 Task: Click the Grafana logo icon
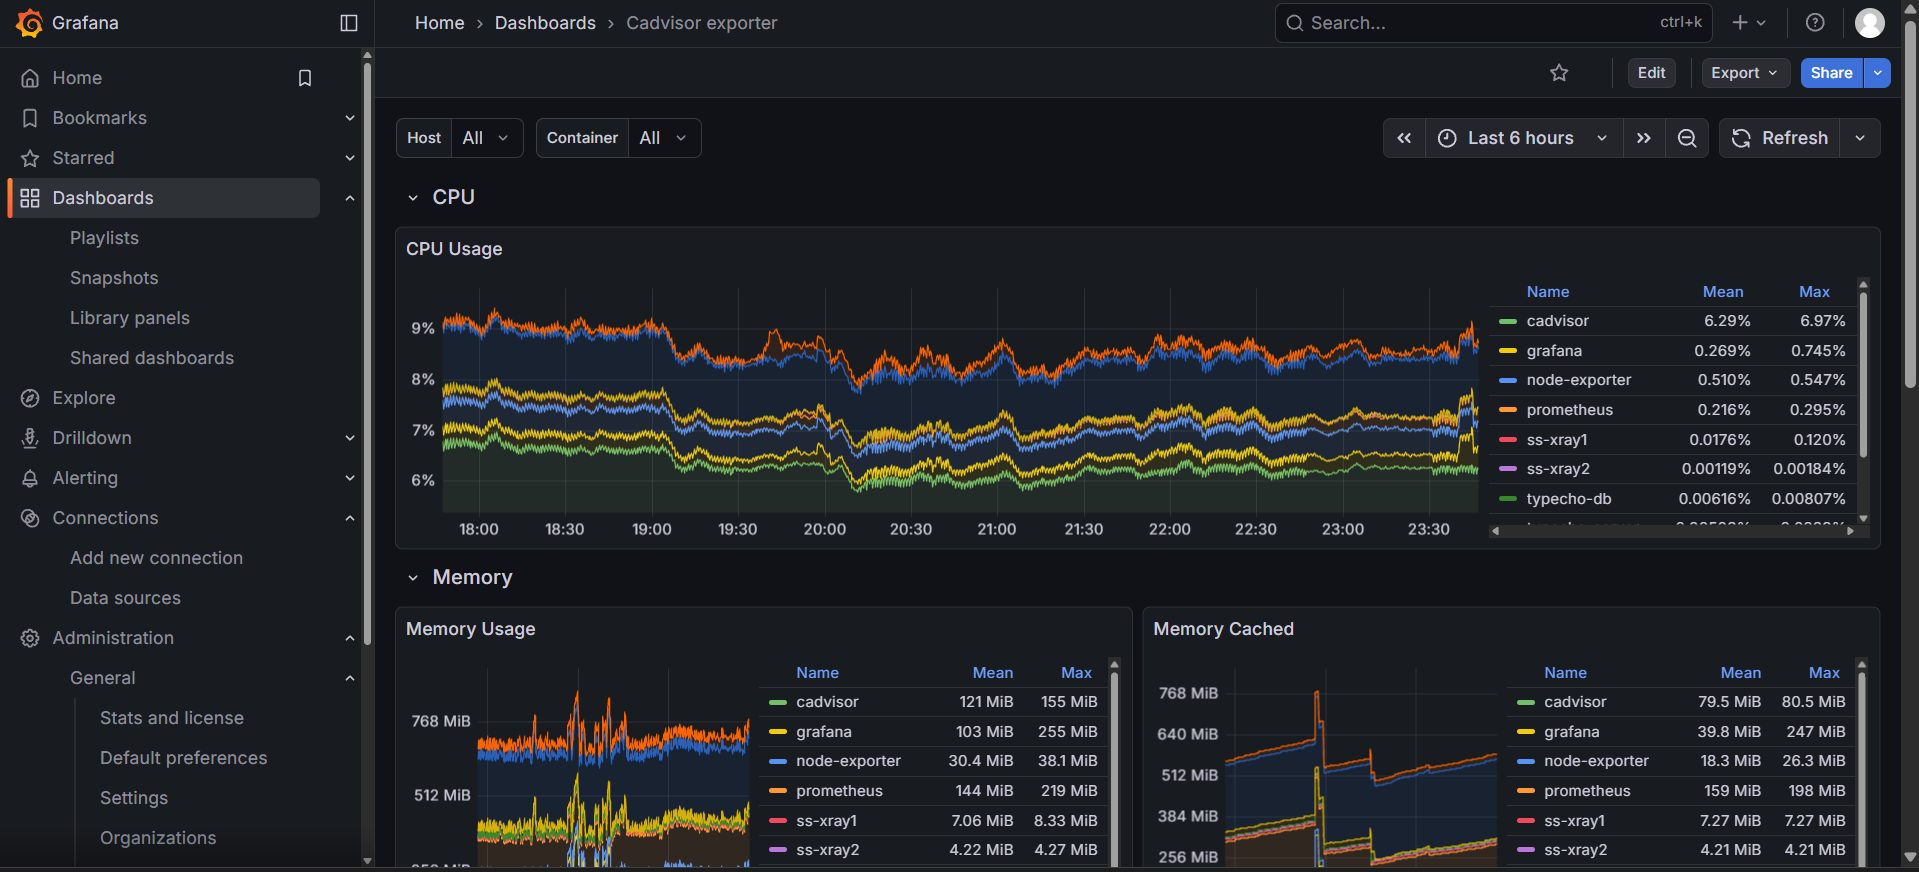29,23
